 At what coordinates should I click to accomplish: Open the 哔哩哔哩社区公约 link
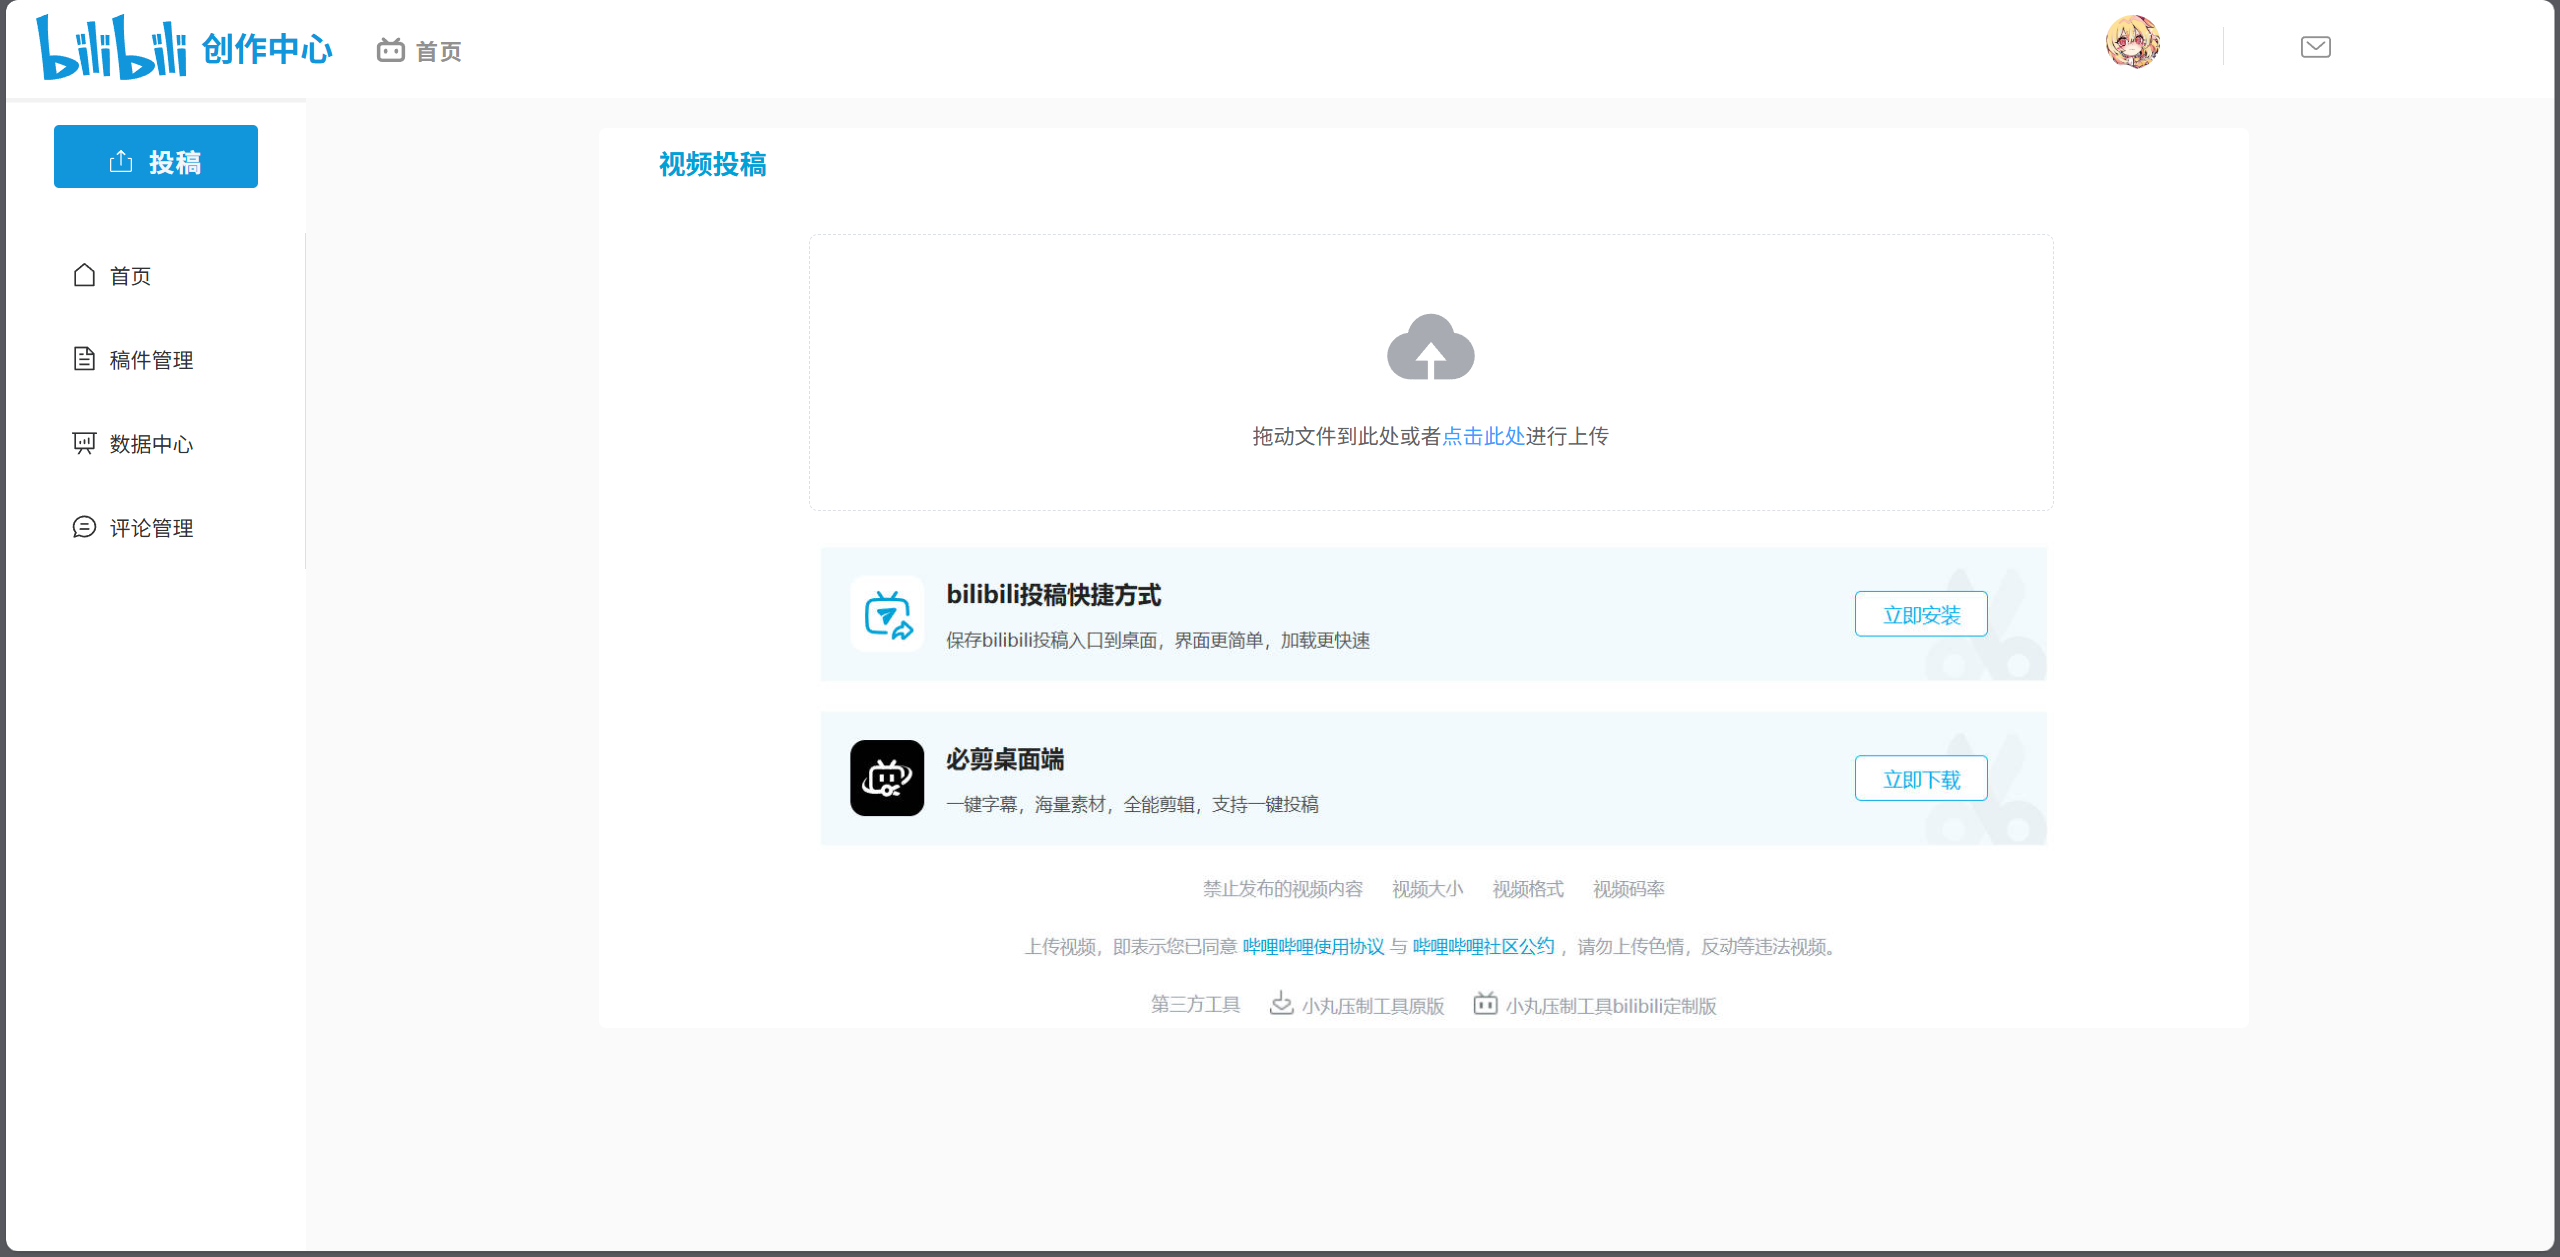coord(1483,946)
